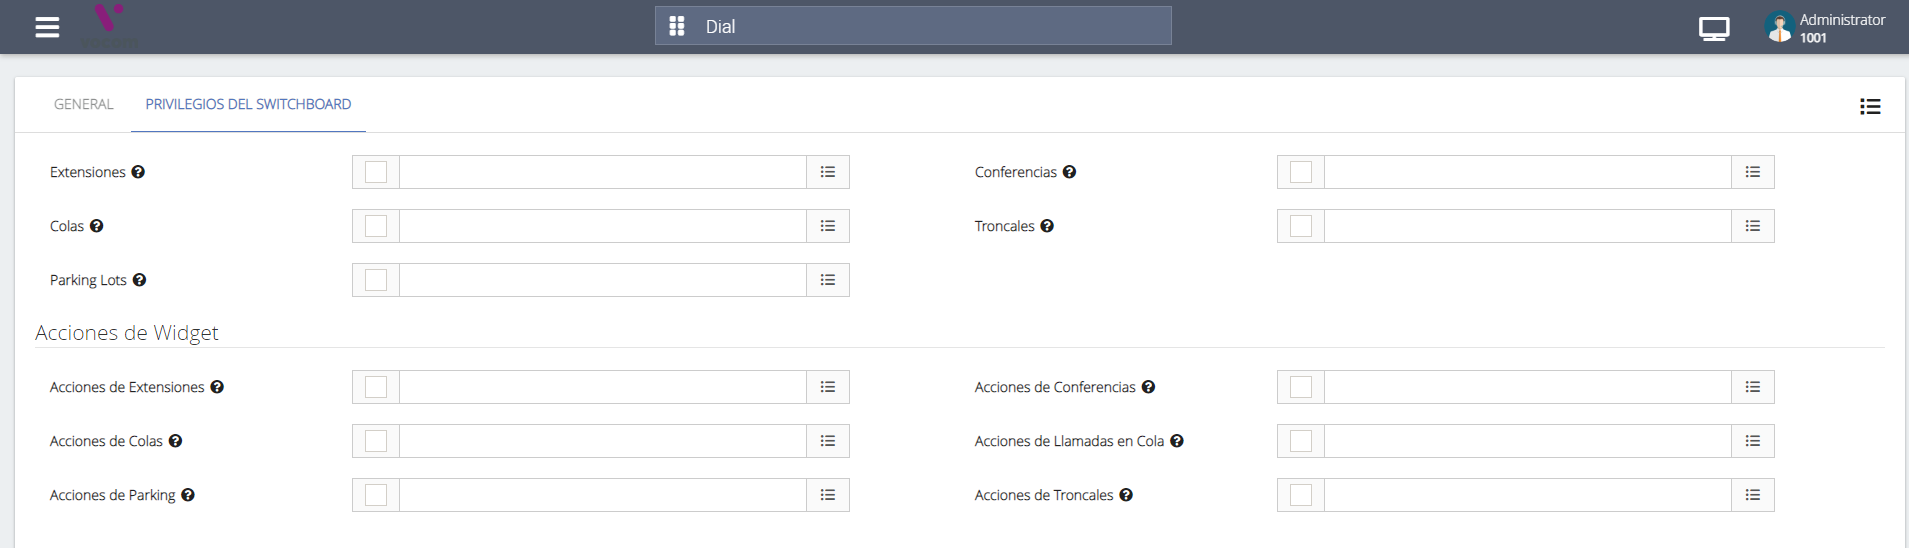Show help for Acciones de Parking
The height and width of the screenshot is (548, 1909).
188,495
